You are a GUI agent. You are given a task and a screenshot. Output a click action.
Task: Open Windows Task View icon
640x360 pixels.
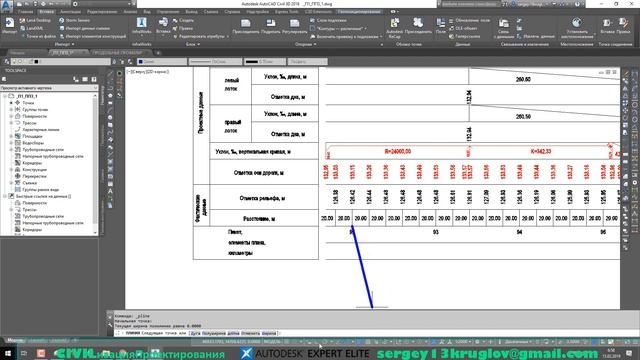pyautogui.click(x=24, y=353)
